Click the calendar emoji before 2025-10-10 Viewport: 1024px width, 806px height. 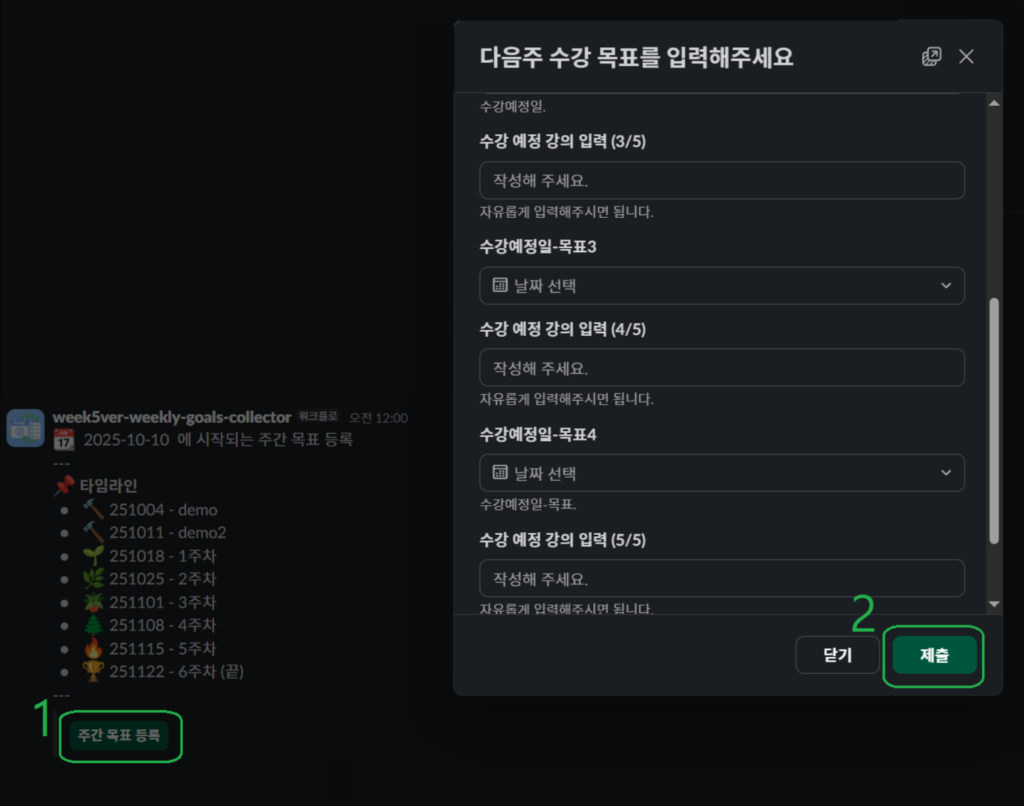[x=64, y=439]
